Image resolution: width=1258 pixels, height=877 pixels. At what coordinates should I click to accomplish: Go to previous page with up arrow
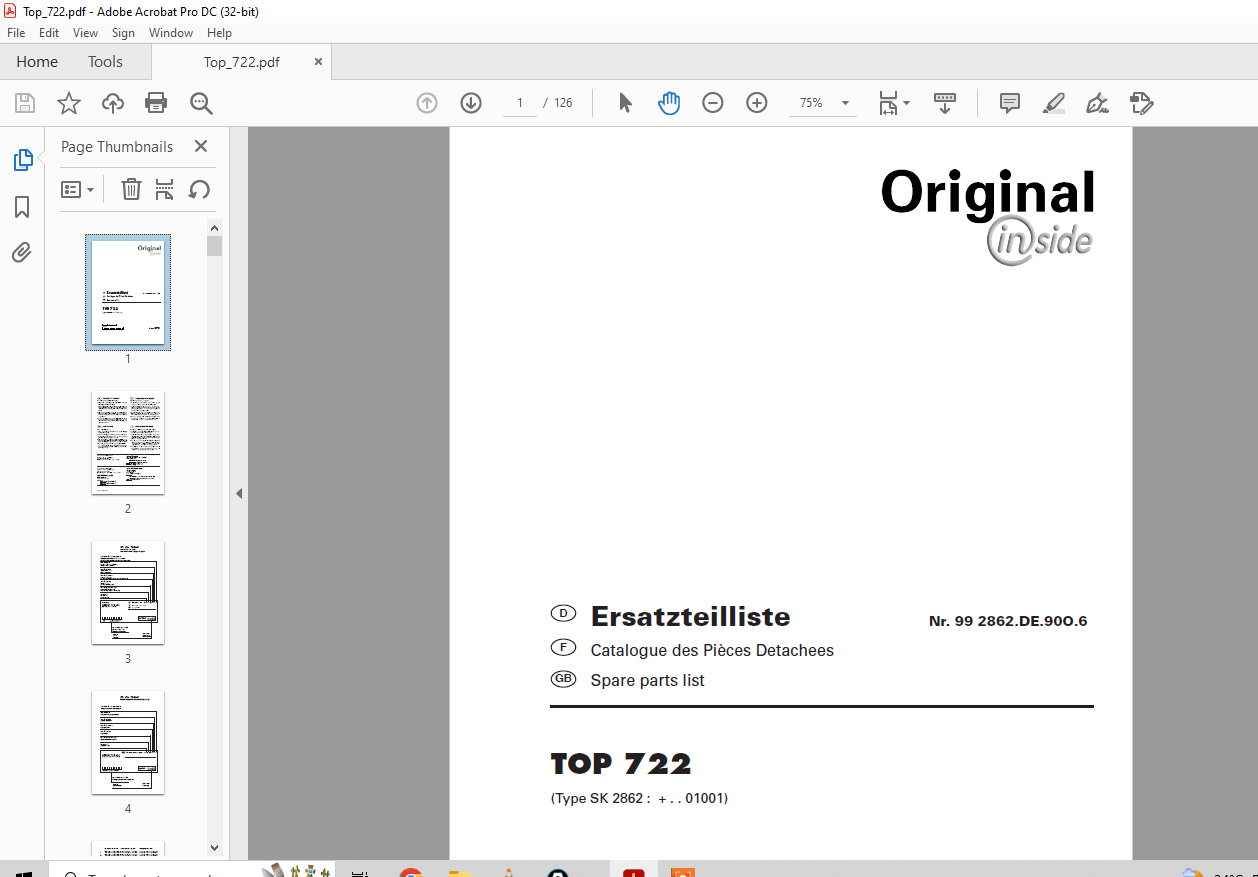point(427,103)
